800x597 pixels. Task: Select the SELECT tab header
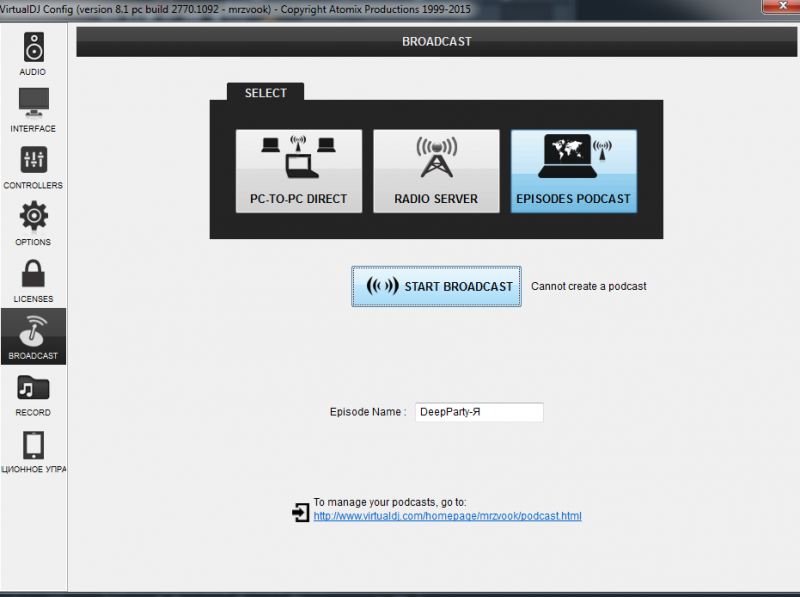coord(265,92)
